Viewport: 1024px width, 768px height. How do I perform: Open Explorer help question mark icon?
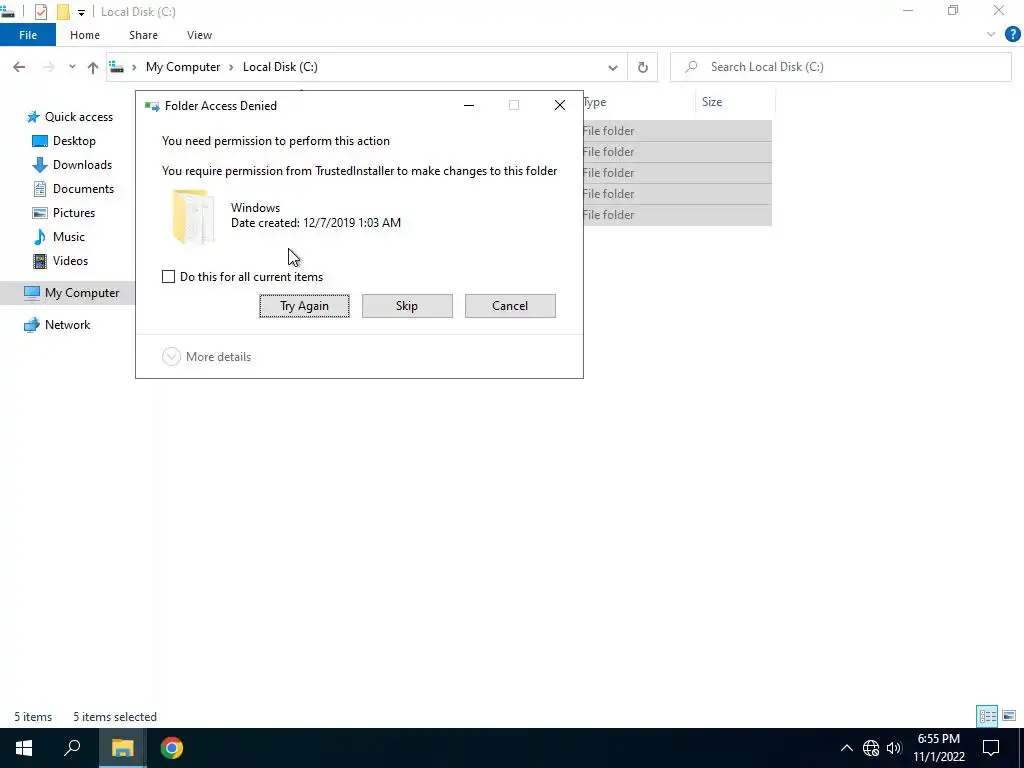1012,35
